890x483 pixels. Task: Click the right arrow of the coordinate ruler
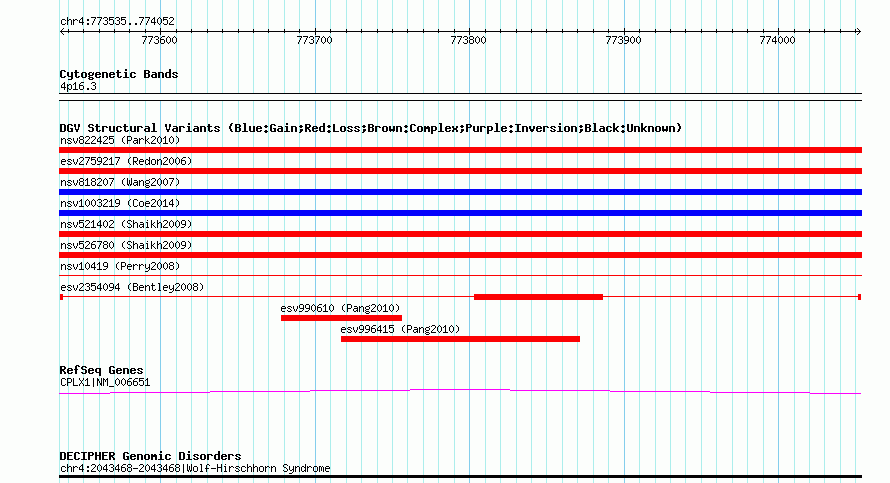point(859,32)
